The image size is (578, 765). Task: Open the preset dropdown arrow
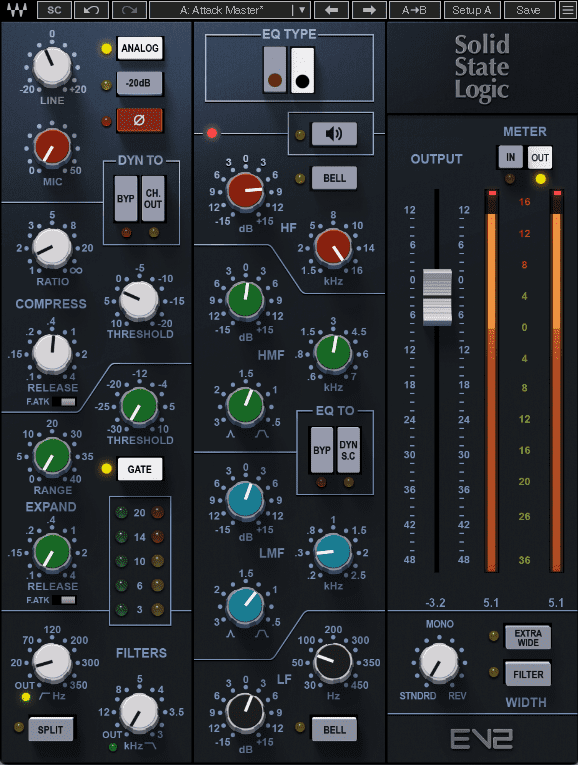pyautogui.click(x=302, y=10)
